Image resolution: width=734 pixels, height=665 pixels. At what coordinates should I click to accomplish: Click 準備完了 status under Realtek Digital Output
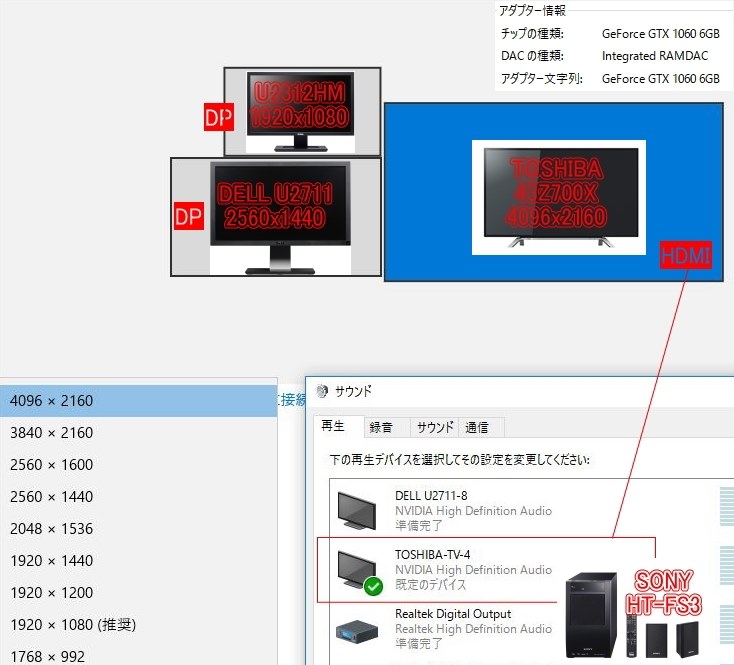(x=418, y=643)
